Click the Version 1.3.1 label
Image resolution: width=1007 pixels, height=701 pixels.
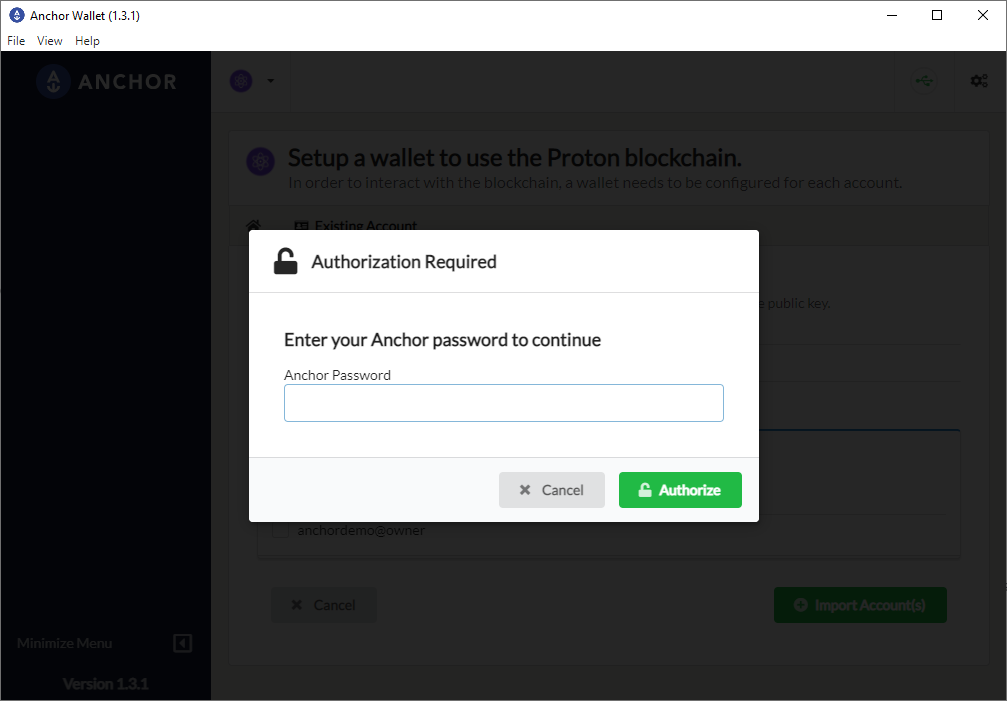tap(105, 684)
